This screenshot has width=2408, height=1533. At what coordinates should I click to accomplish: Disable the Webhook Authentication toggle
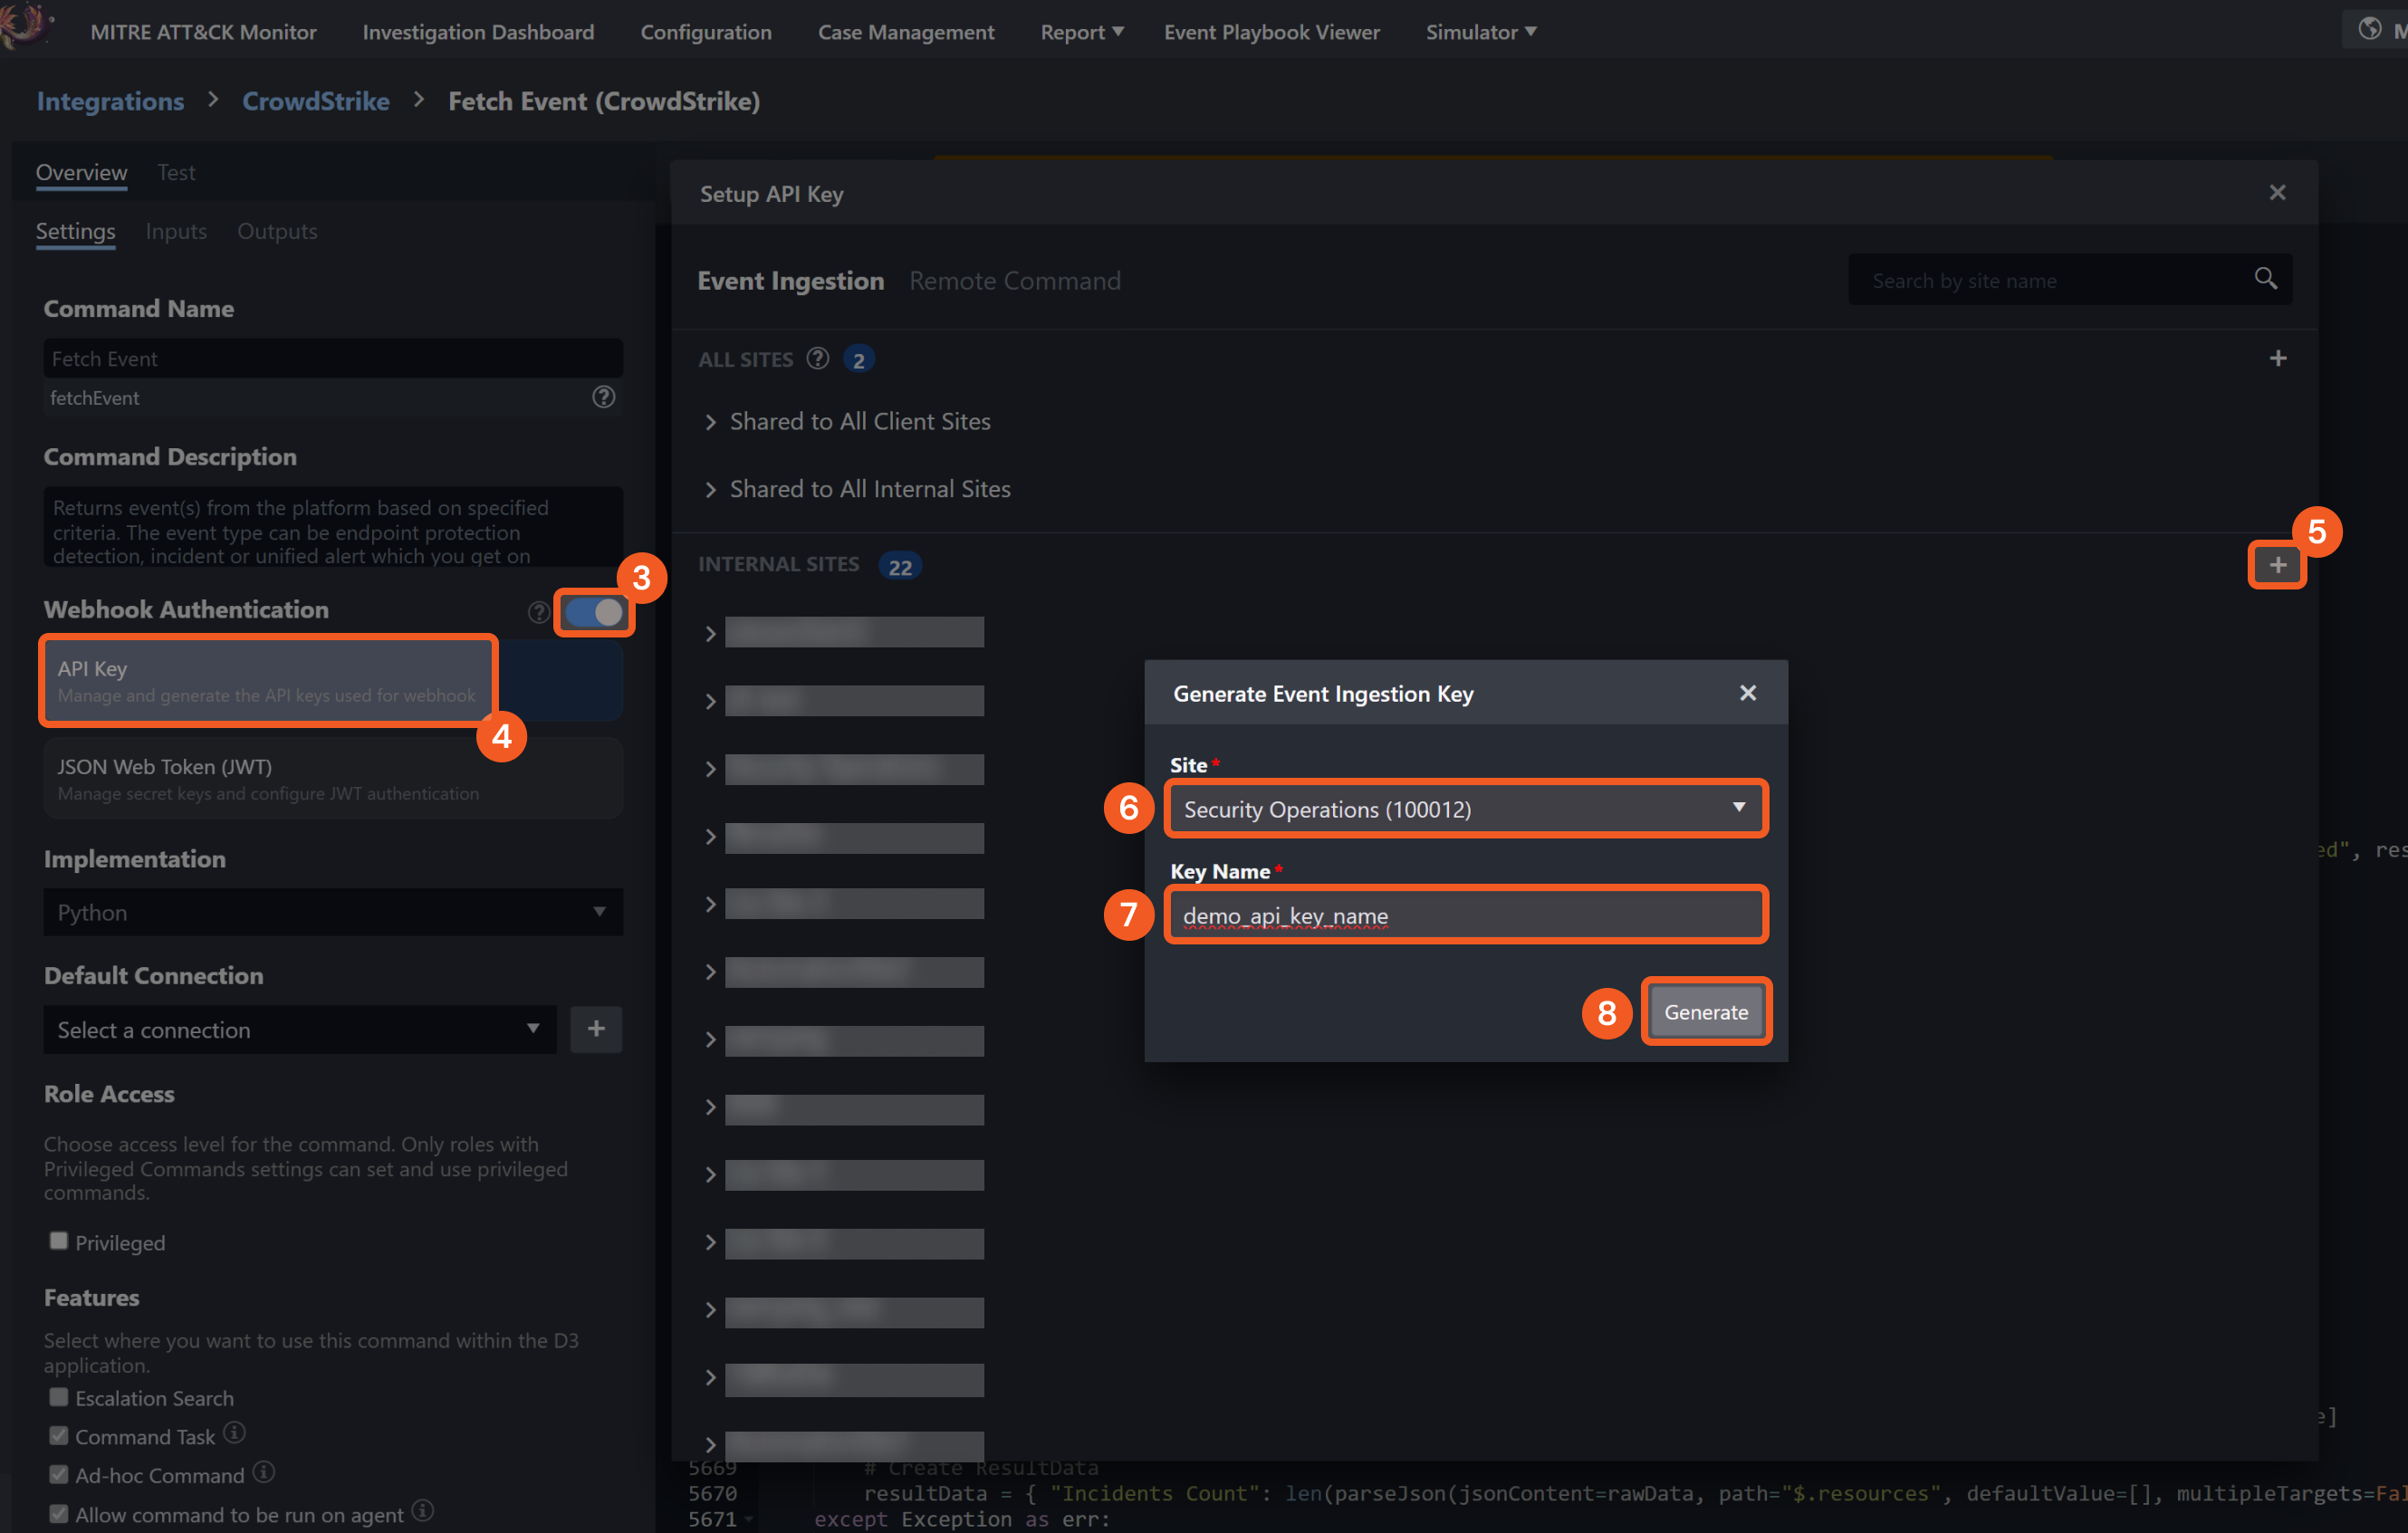click(594, 613)
